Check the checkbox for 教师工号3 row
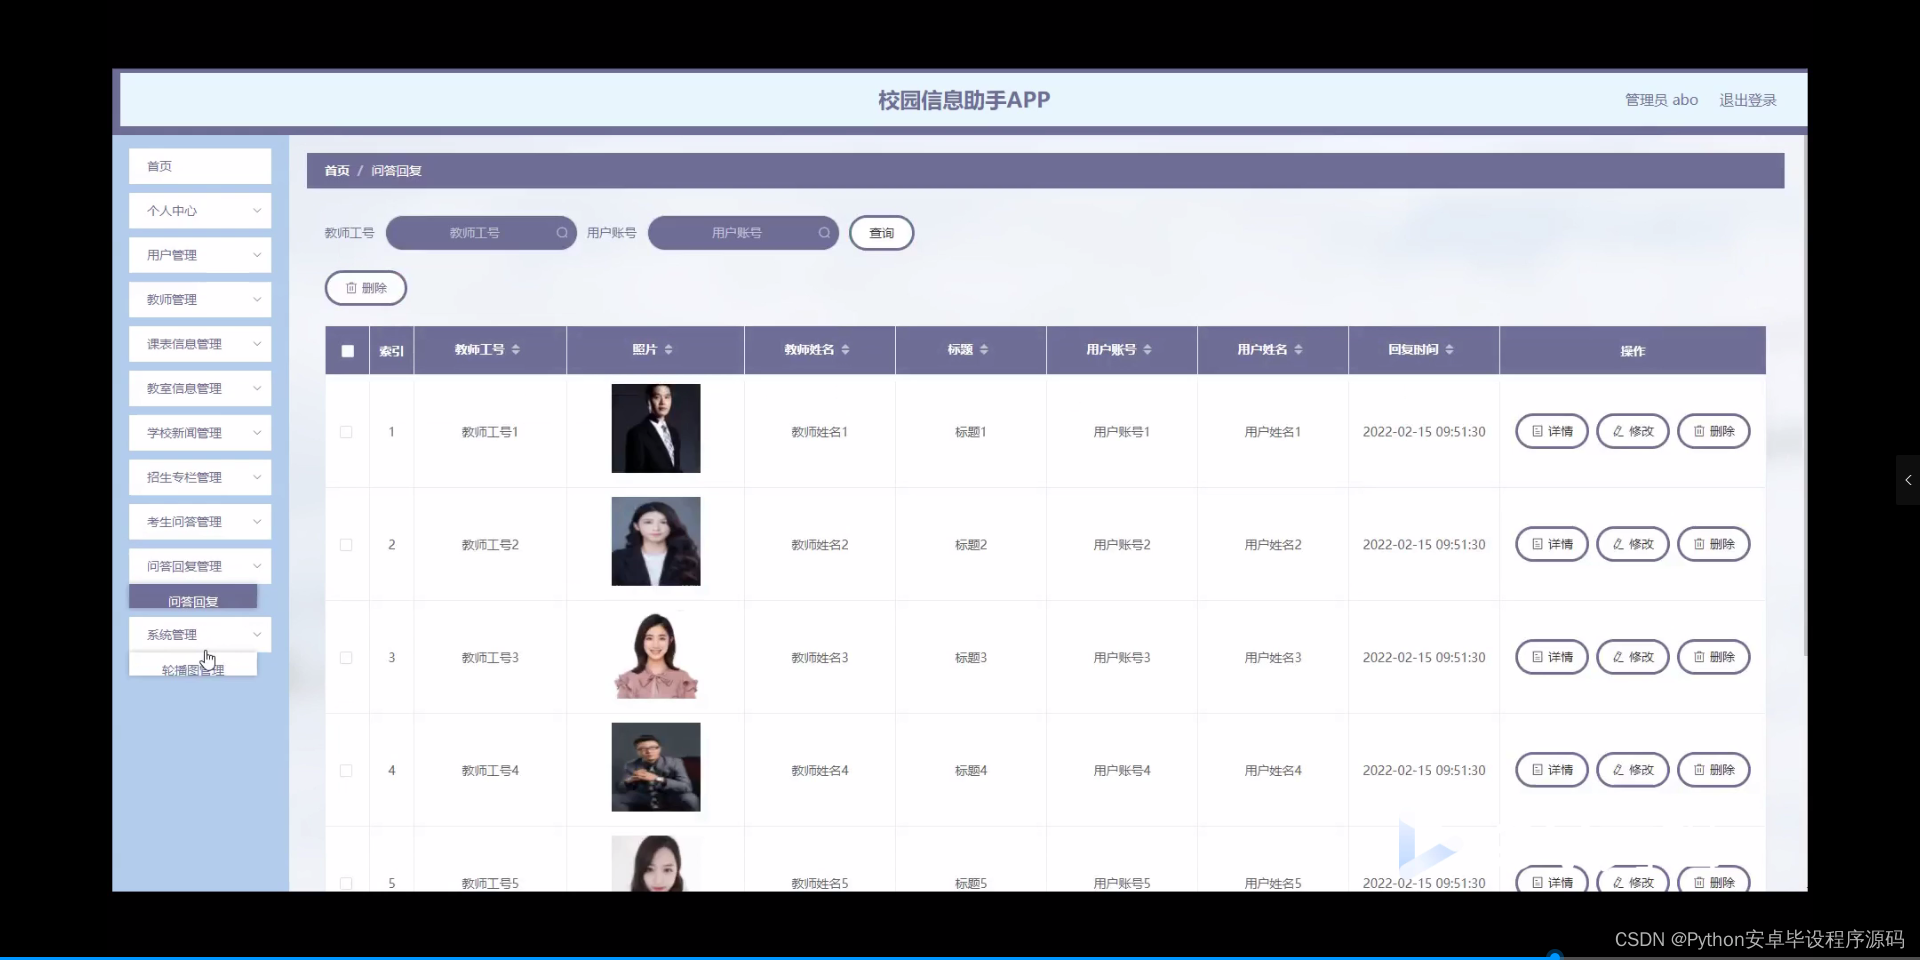1920x960 pixels. 346,657
